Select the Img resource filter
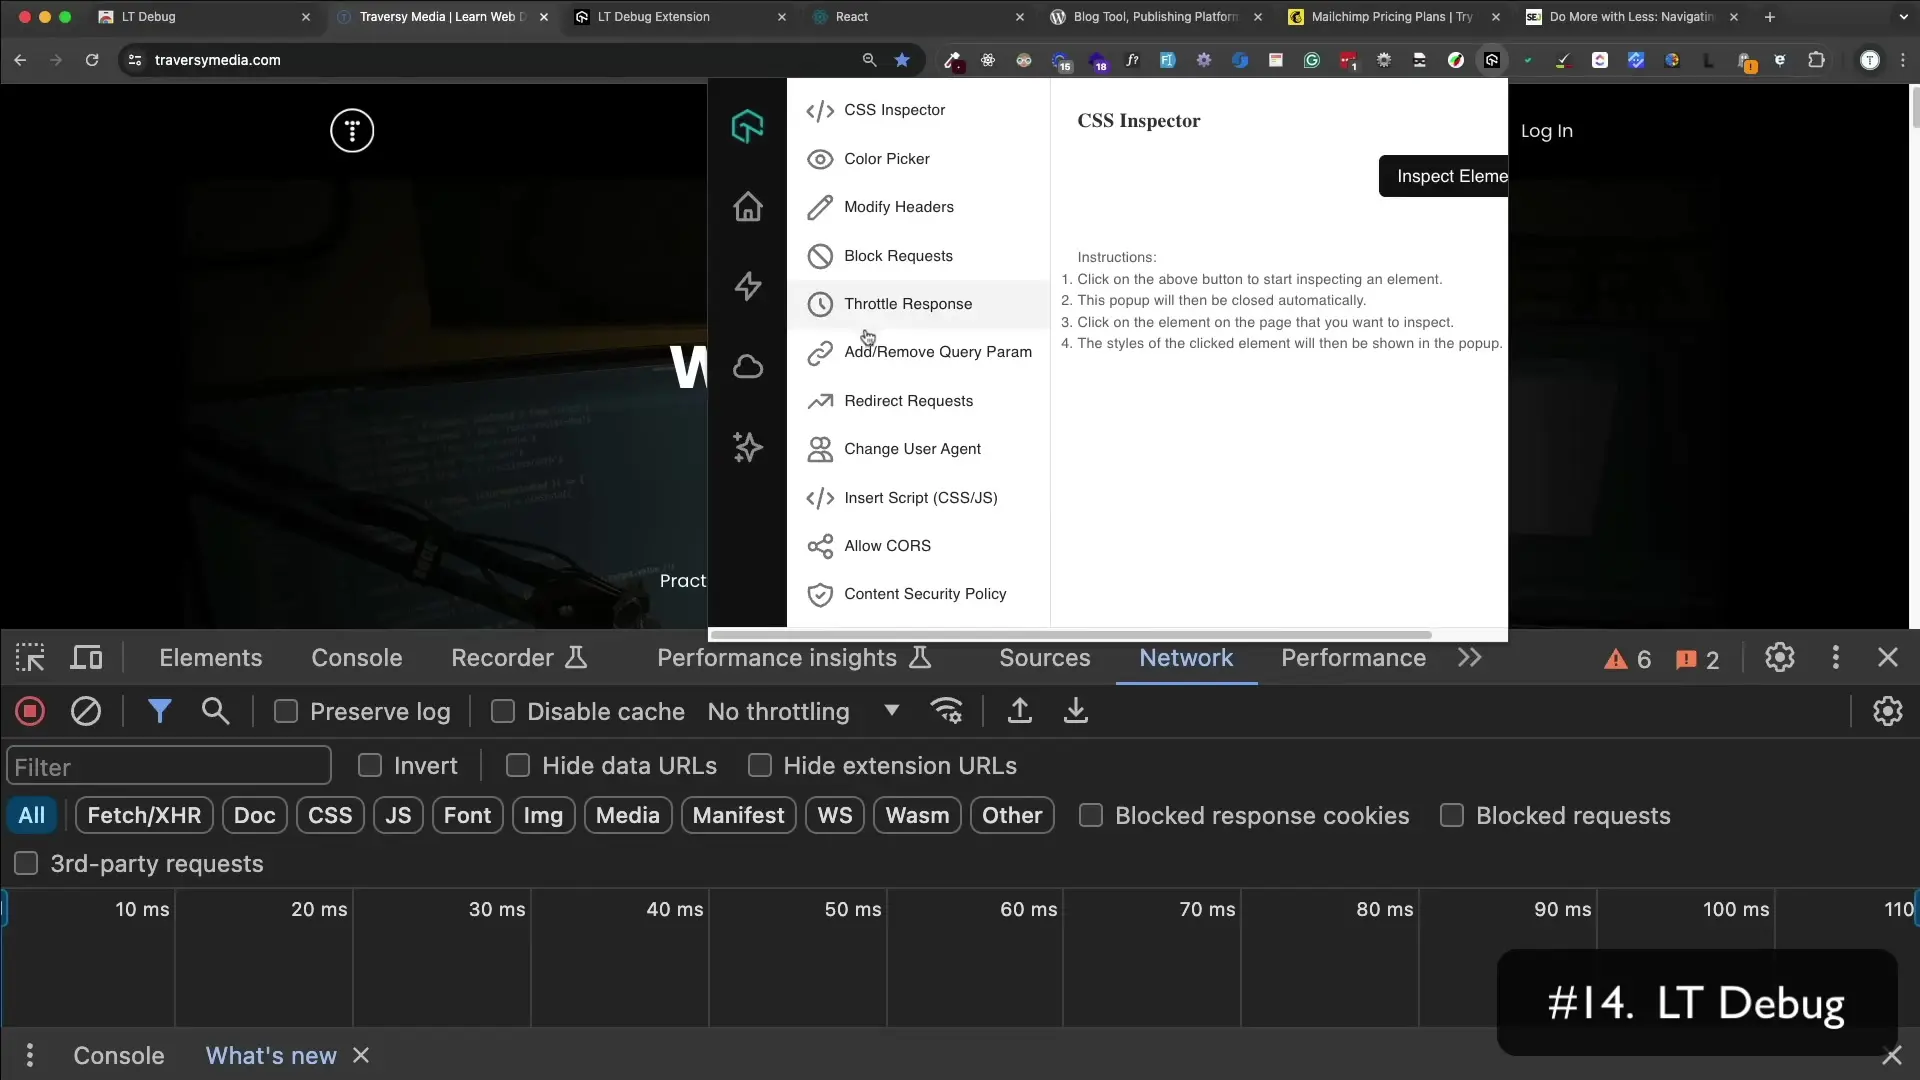Image resolution: width=1920 pixels, height=1080 pixels. [x=543, y=816]
